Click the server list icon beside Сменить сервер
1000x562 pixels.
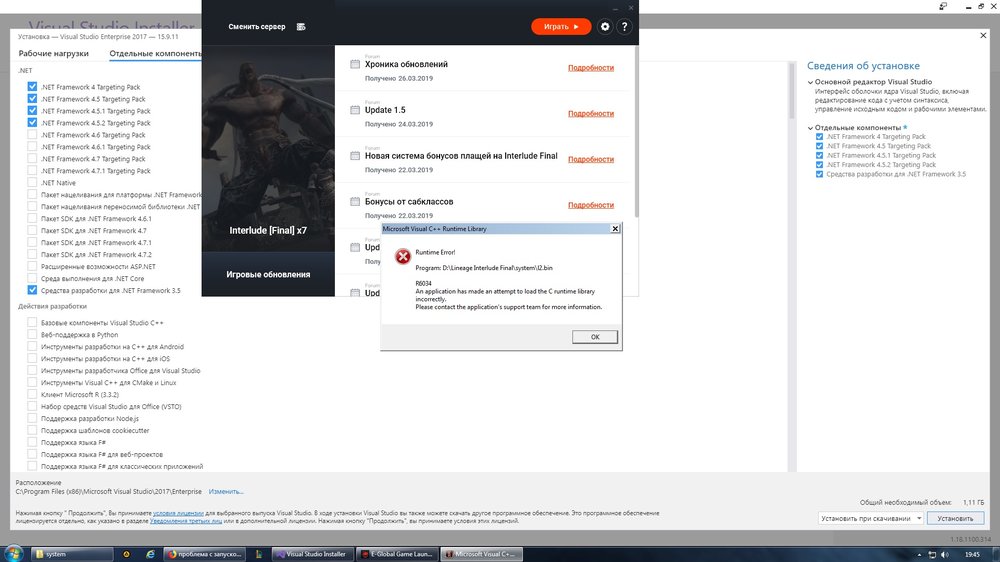click(x=301, y=27)
